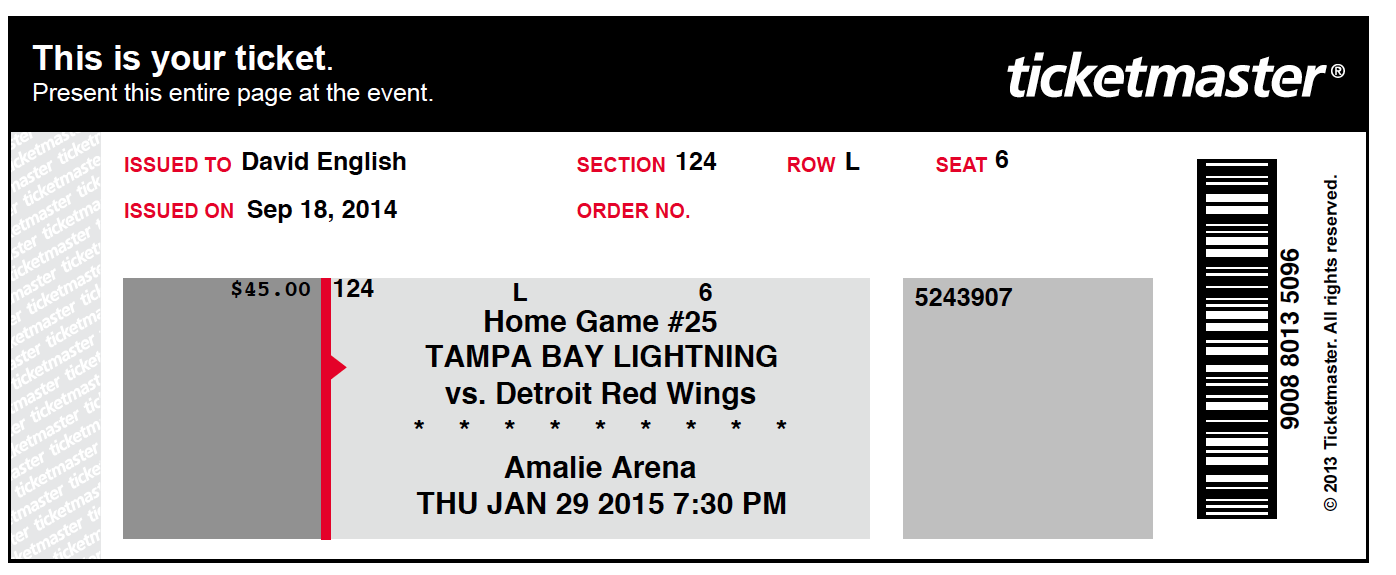
Task: Click ticket number 5243907
Action: [963, 297]
